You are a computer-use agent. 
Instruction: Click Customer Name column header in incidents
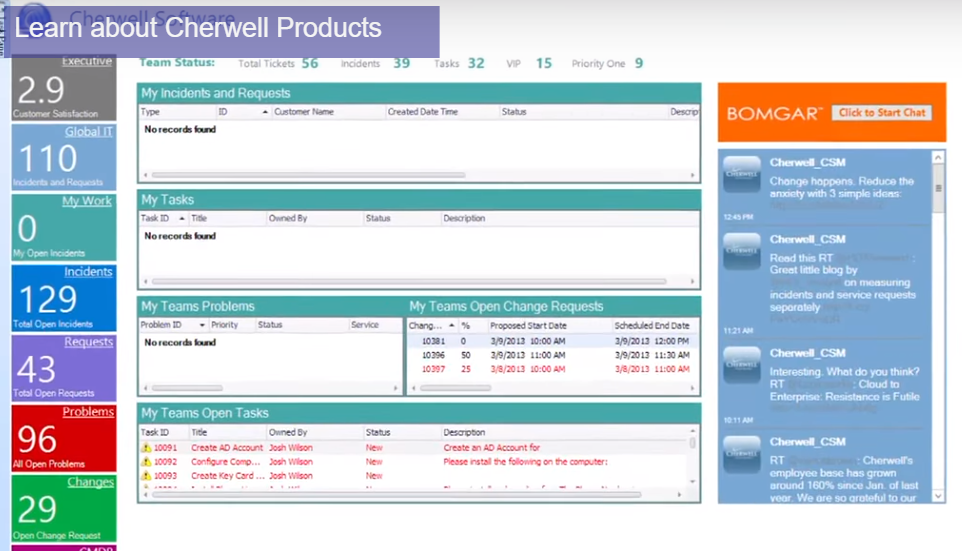(328, 112)
